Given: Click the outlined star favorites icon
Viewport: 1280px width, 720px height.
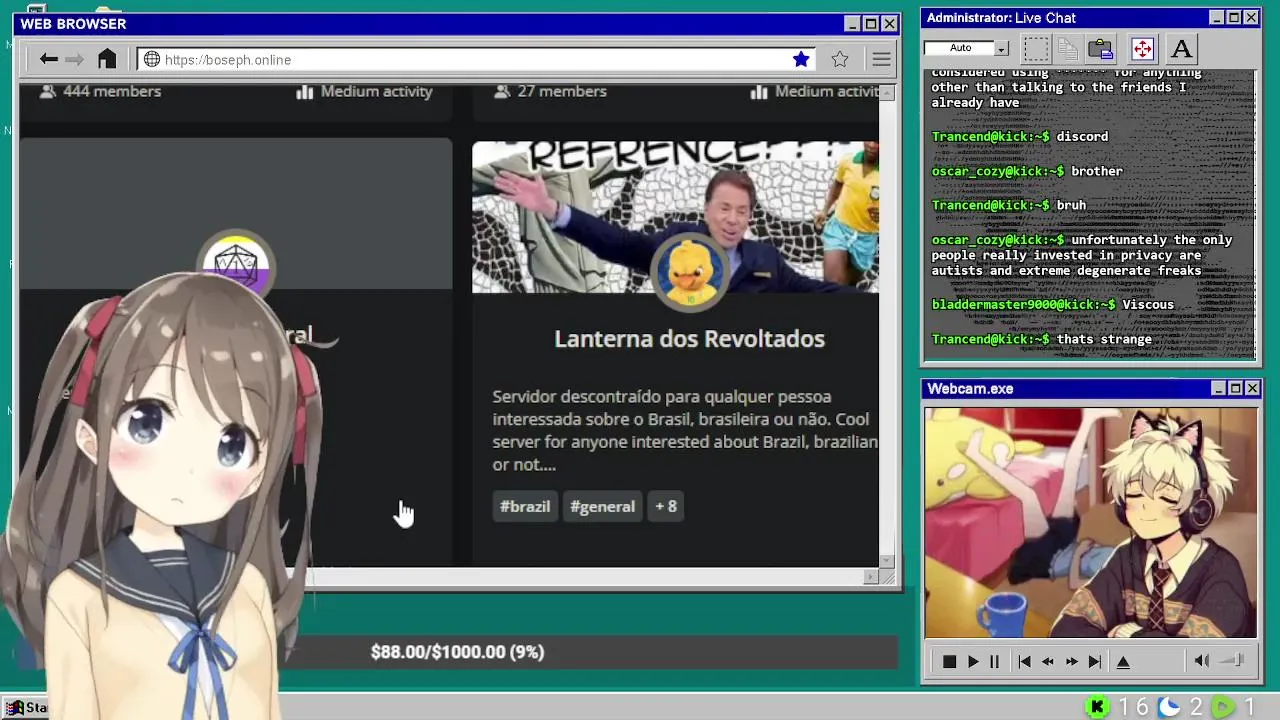Looking at the screenshot, I should pyautogui.click(x=840, y=59).
